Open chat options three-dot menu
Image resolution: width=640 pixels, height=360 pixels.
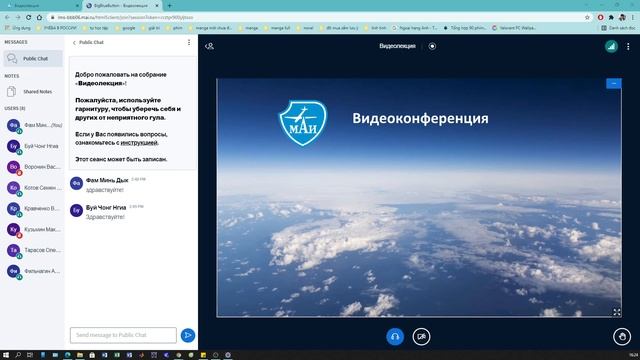click(189, 42)
